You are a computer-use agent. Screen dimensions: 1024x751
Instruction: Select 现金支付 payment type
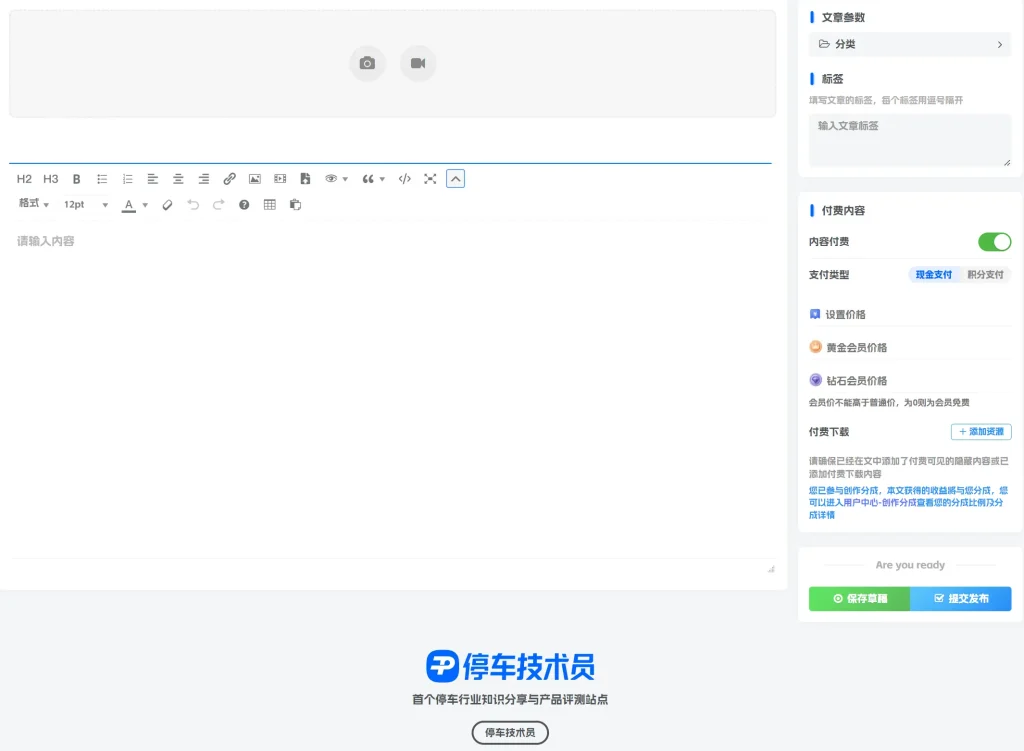pyautogui.click(x=934, y=274)
